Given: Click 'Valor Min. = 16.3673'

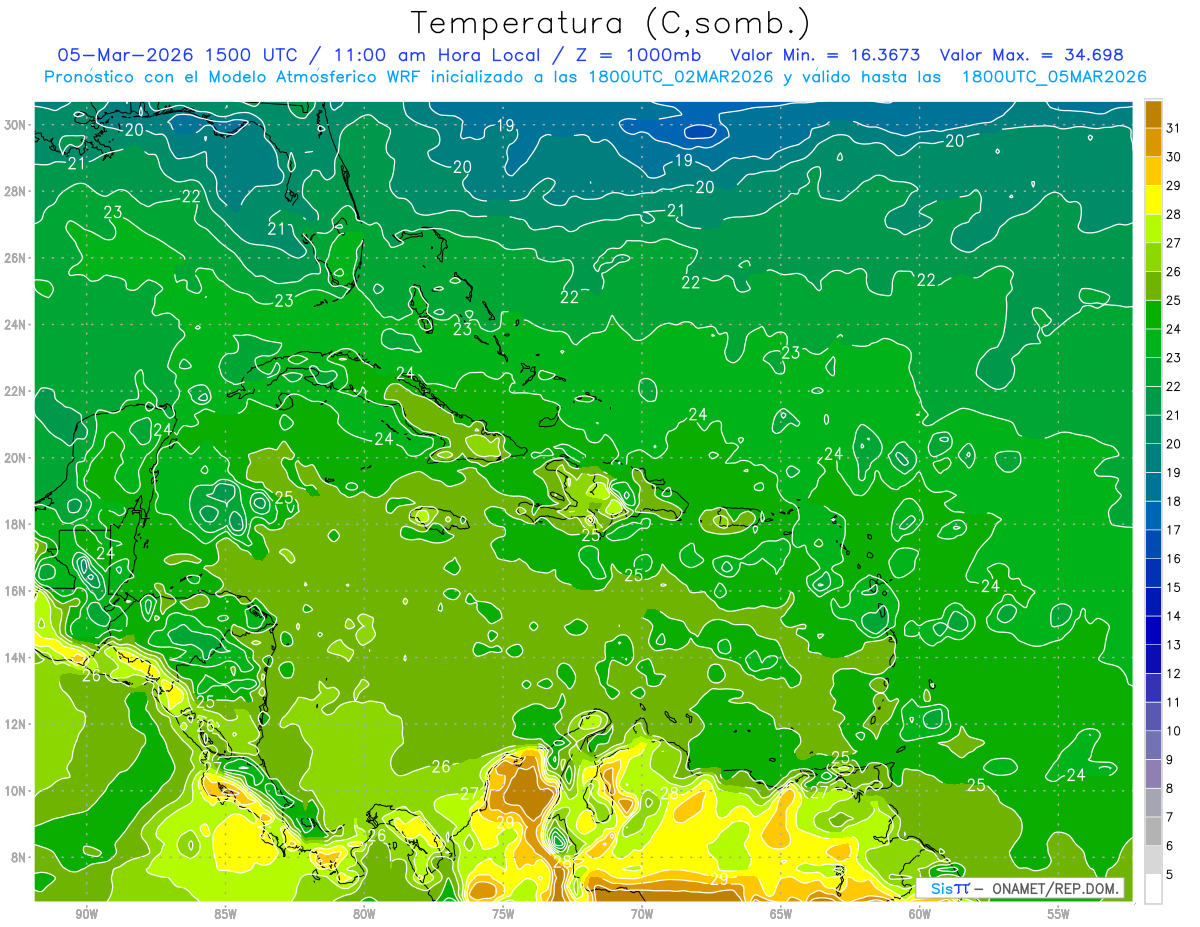Looking at the screenshot, I should click(x=826, y=55).
